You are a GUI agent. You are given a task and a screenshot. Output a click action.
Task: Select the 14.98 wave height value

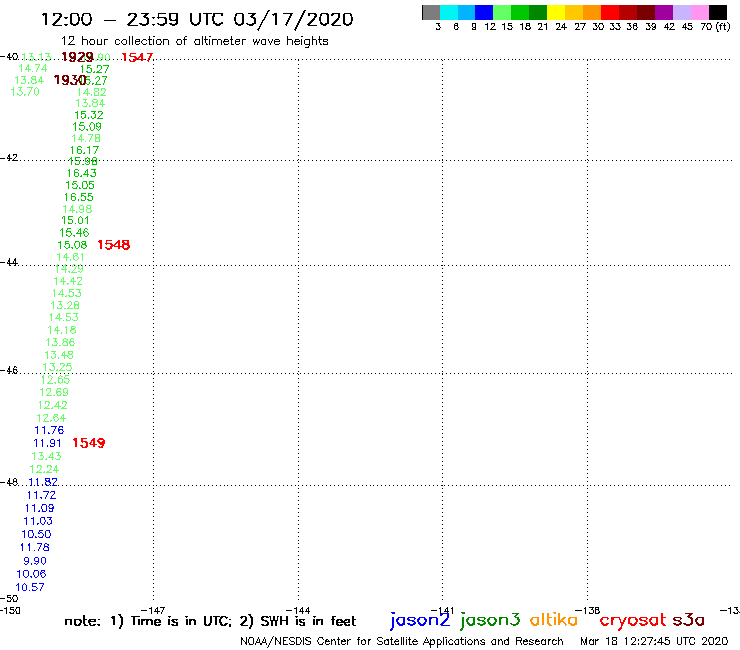tap(77, 209)
